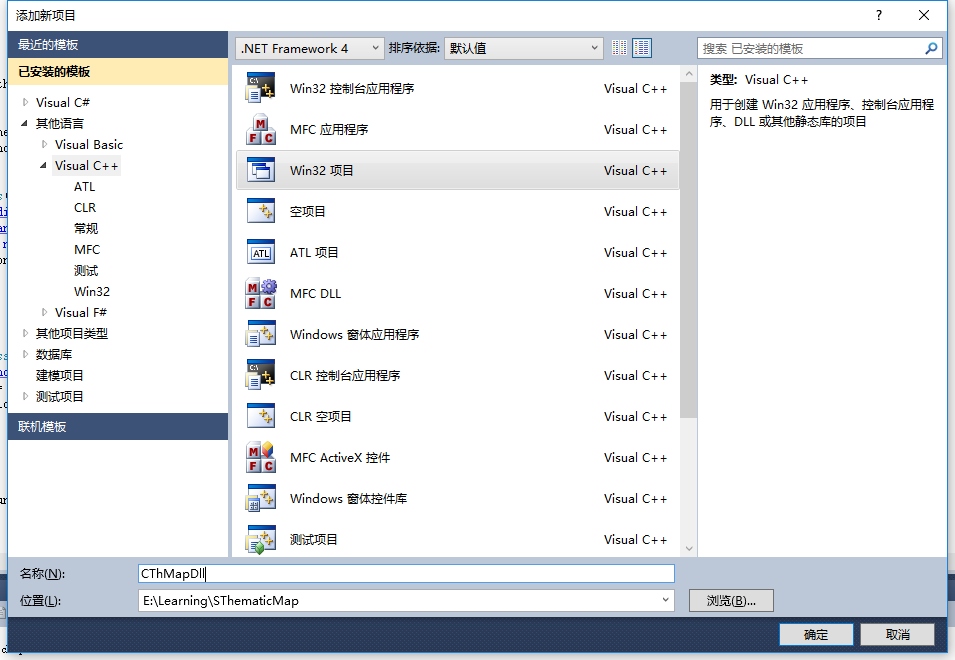Expand the Visual Basic tree node

point(44,144)
